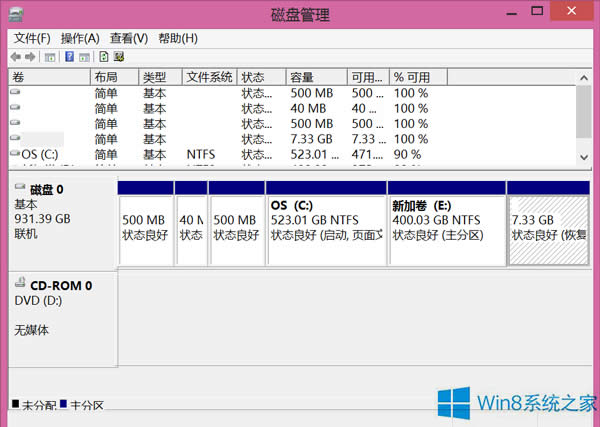Toggle the console tree pane icon
The width and height of the screenshot is (600, 427).
tap(50, 57)
